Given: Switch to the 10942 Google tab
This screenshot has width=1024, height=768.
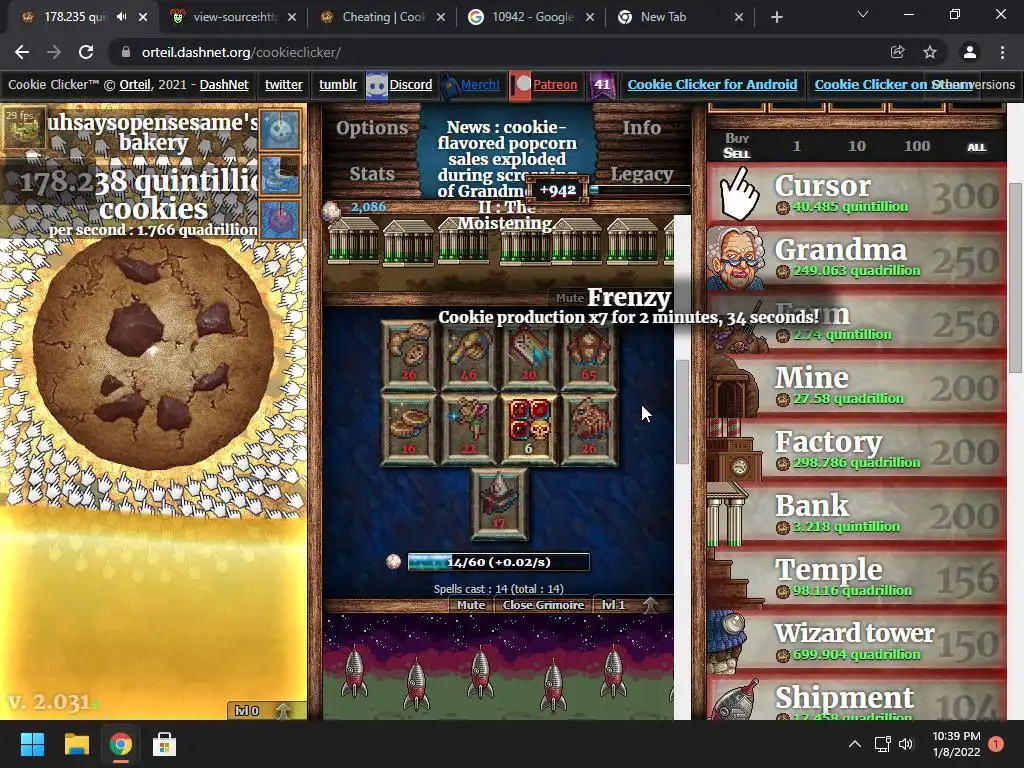Looking at the screenshot, I should [x=531, y=17].
